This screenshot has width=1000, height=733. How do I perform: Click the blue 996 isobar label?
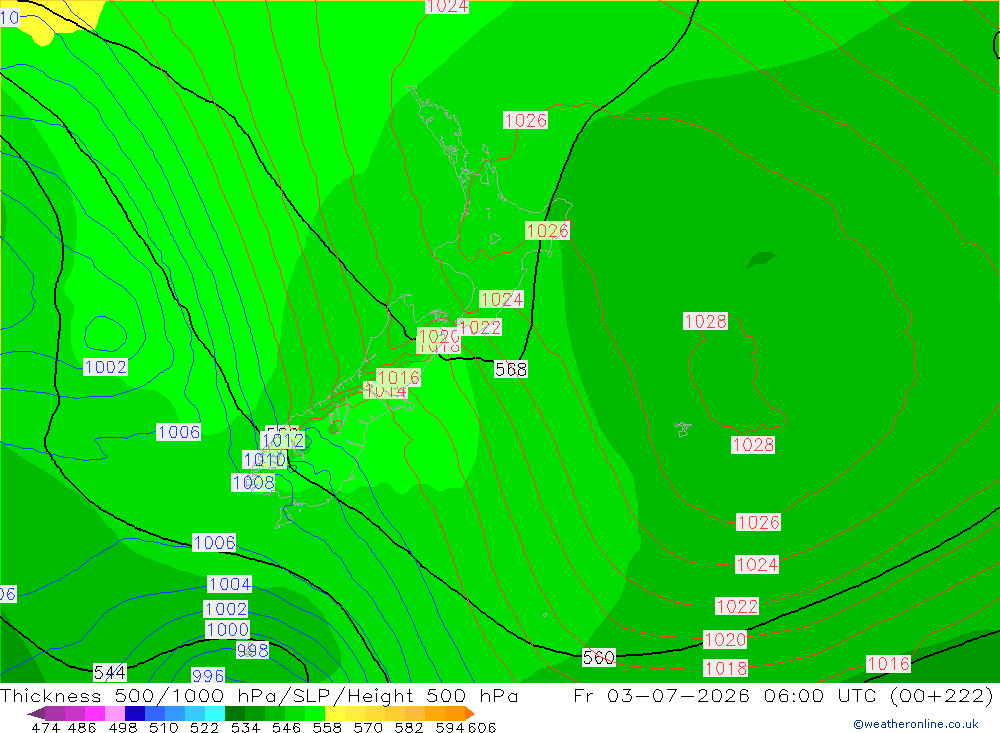(208, 676)
